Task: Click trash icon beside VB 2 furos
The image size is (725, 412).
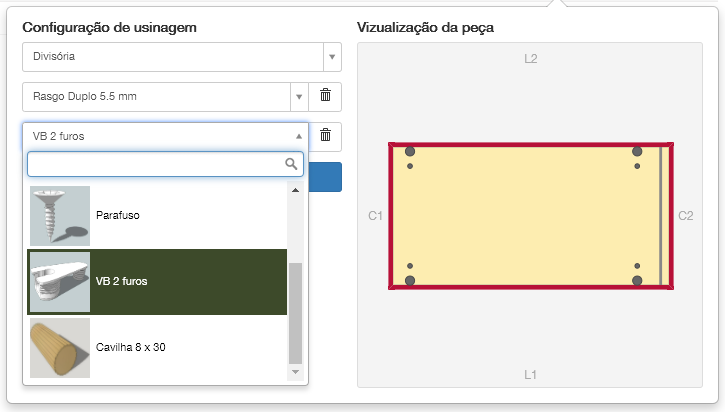Action: [325, 135]
